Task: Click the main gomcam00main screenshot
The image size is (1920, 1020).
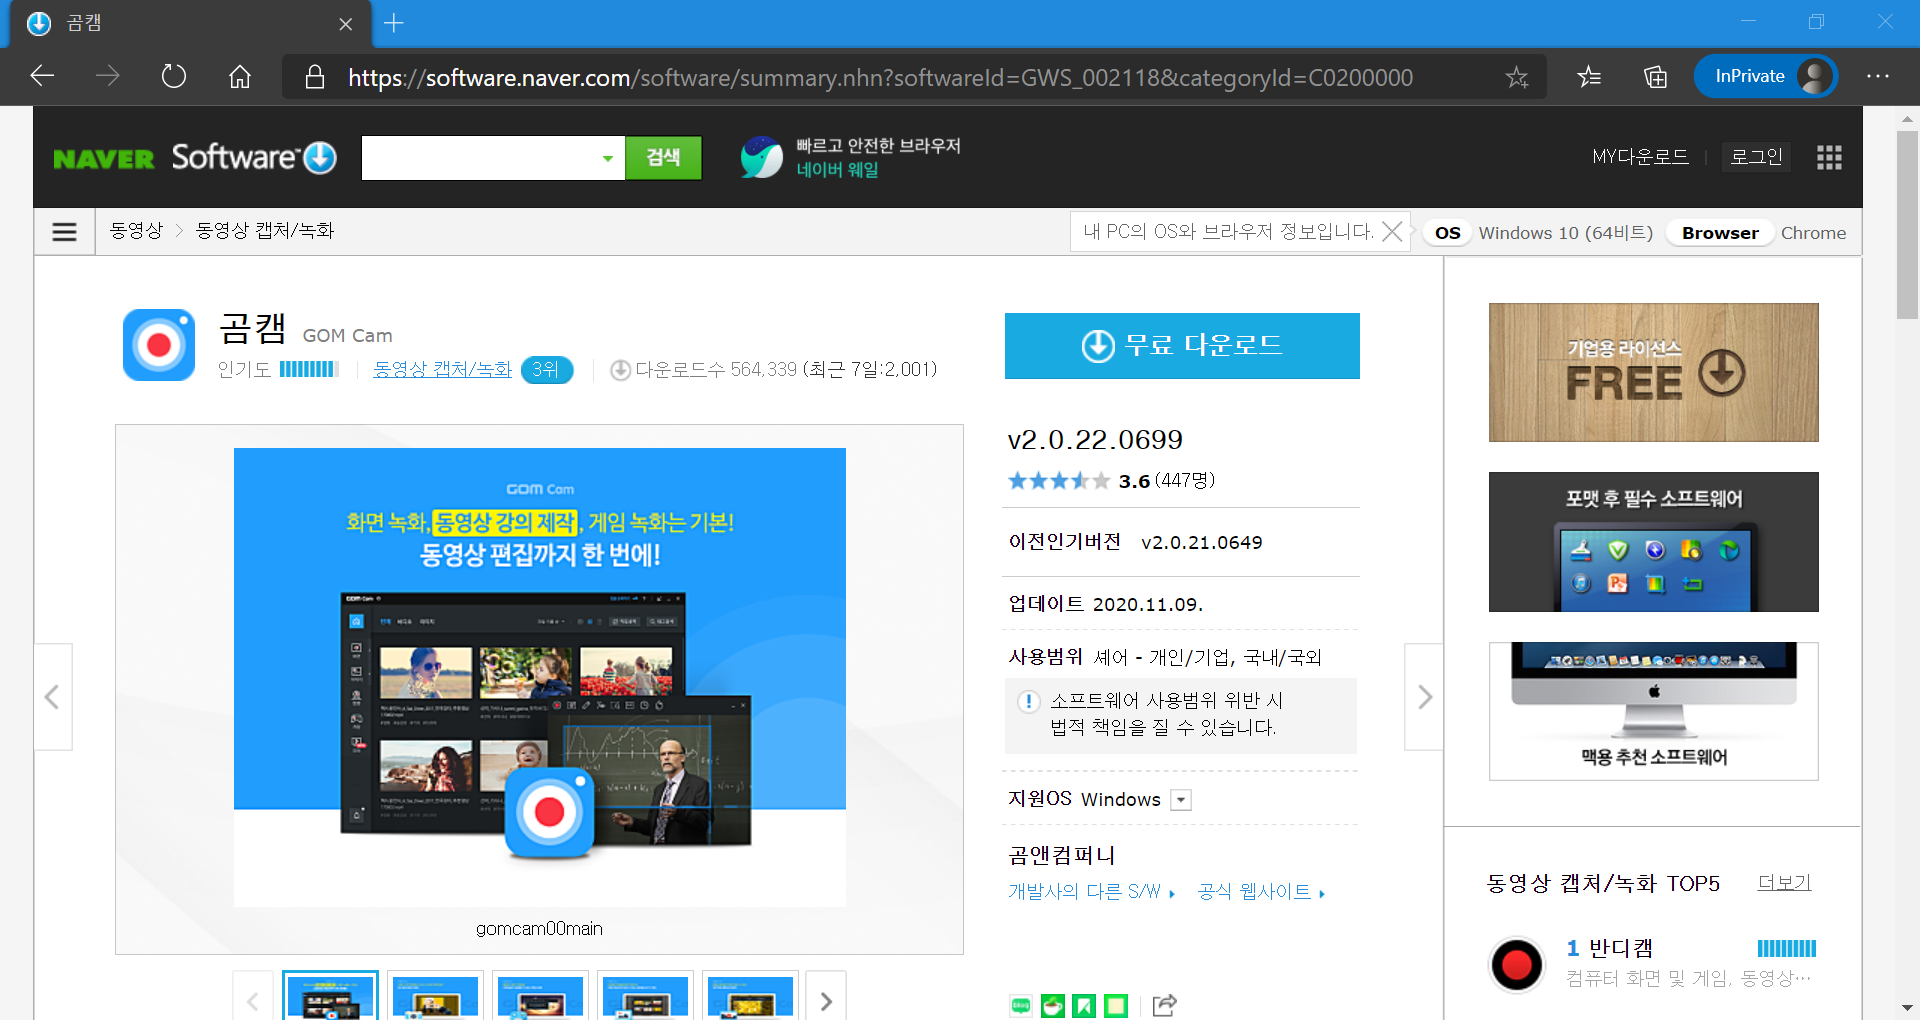Action: [540, 677]
